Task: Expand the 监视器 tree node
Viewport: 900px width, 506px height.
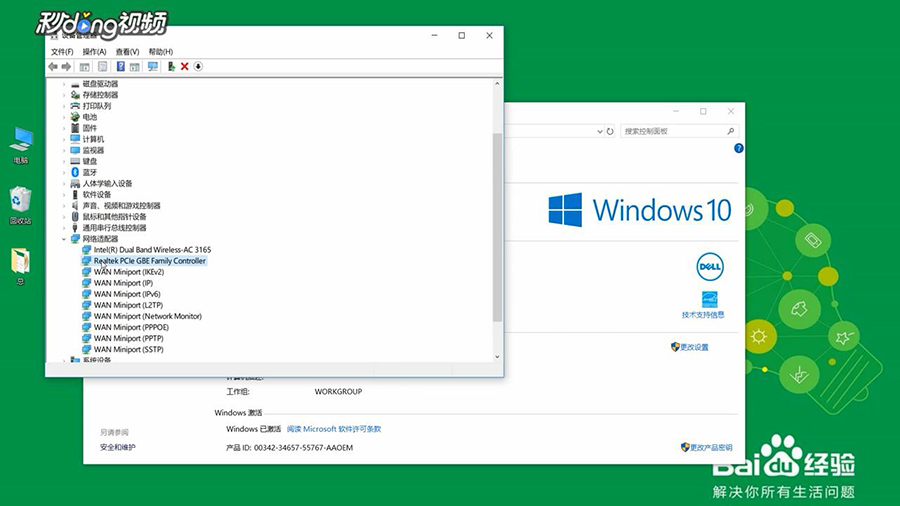Action: coord(64,150)
